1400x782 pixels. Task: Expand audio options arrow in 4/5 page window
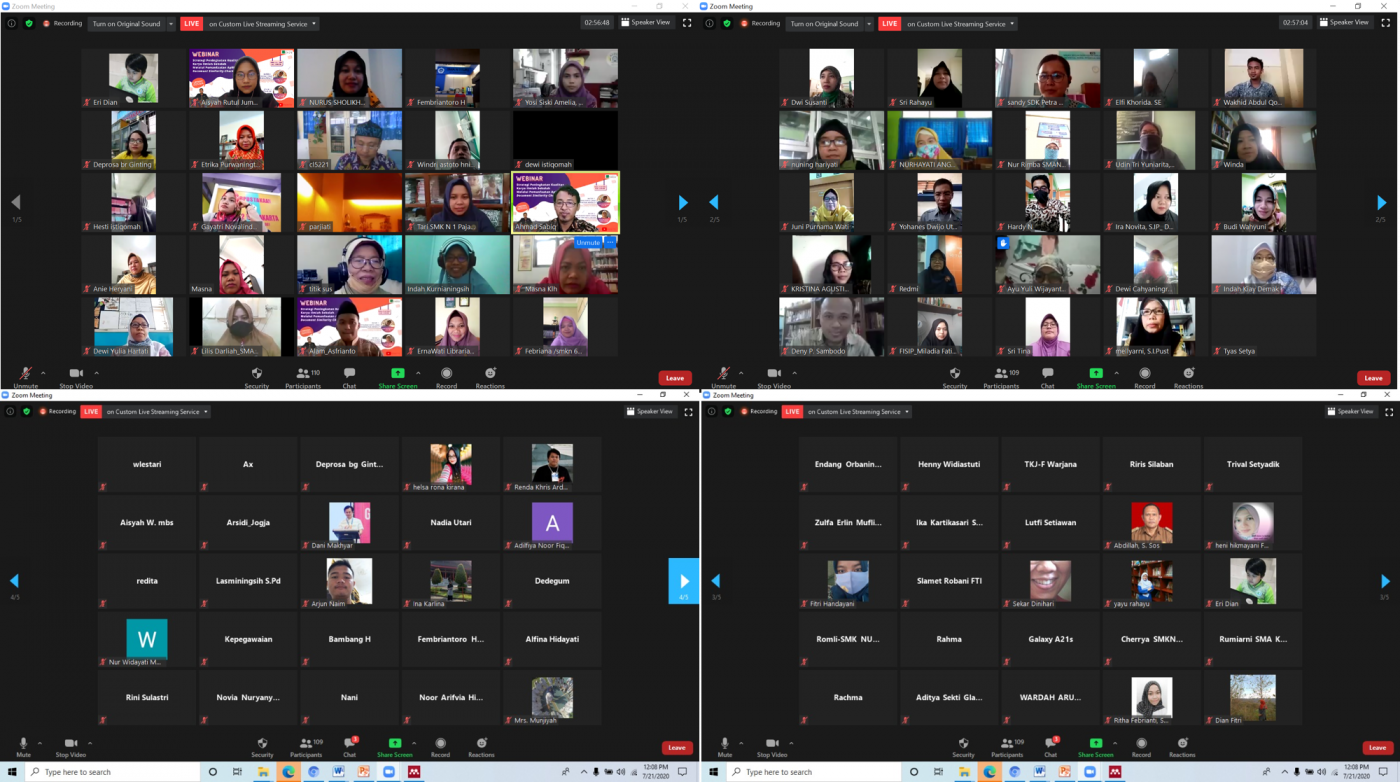click(x=40, y=742)
